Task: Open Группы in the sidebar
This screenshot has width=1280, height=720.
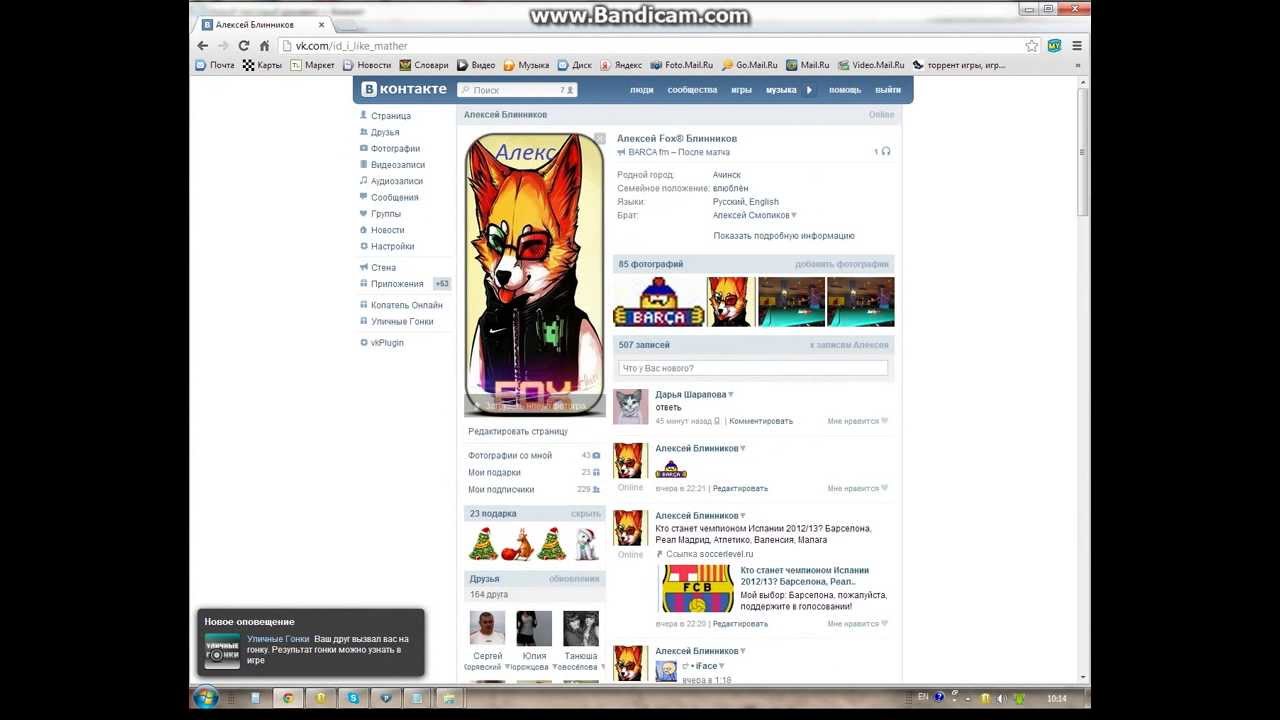Action: [386, 214]
